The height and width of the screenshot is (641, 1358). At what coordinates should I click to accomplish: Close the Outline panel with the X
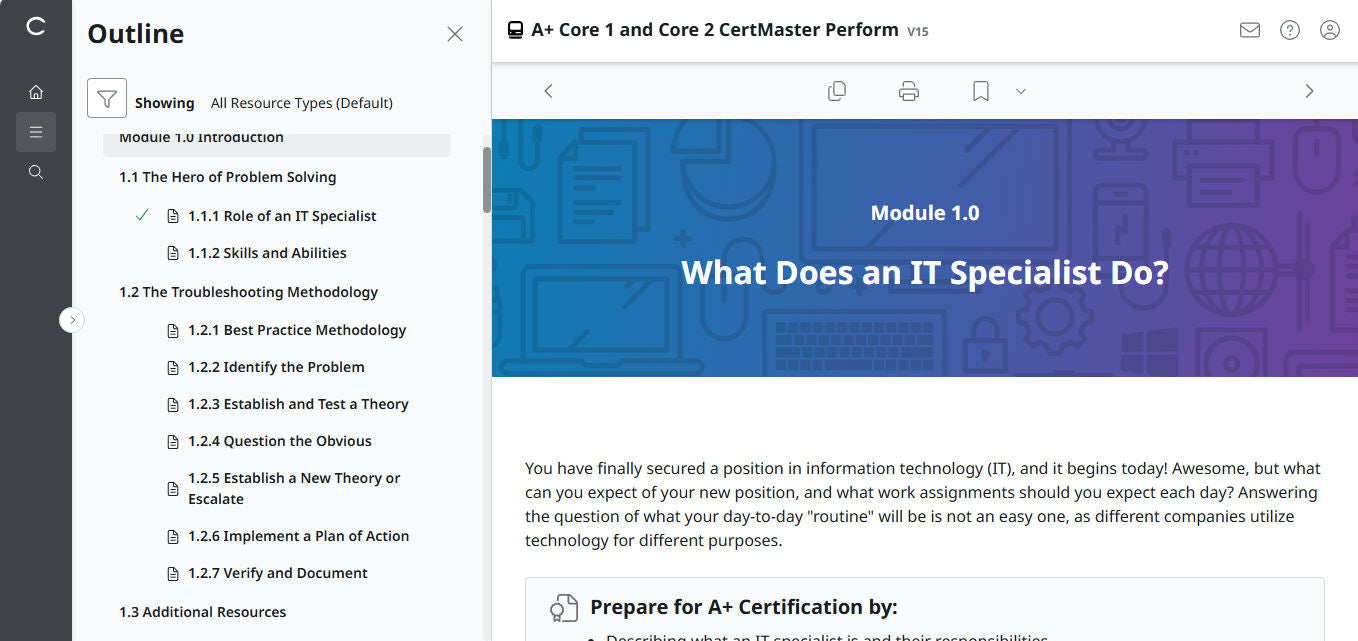coord(455,33)
